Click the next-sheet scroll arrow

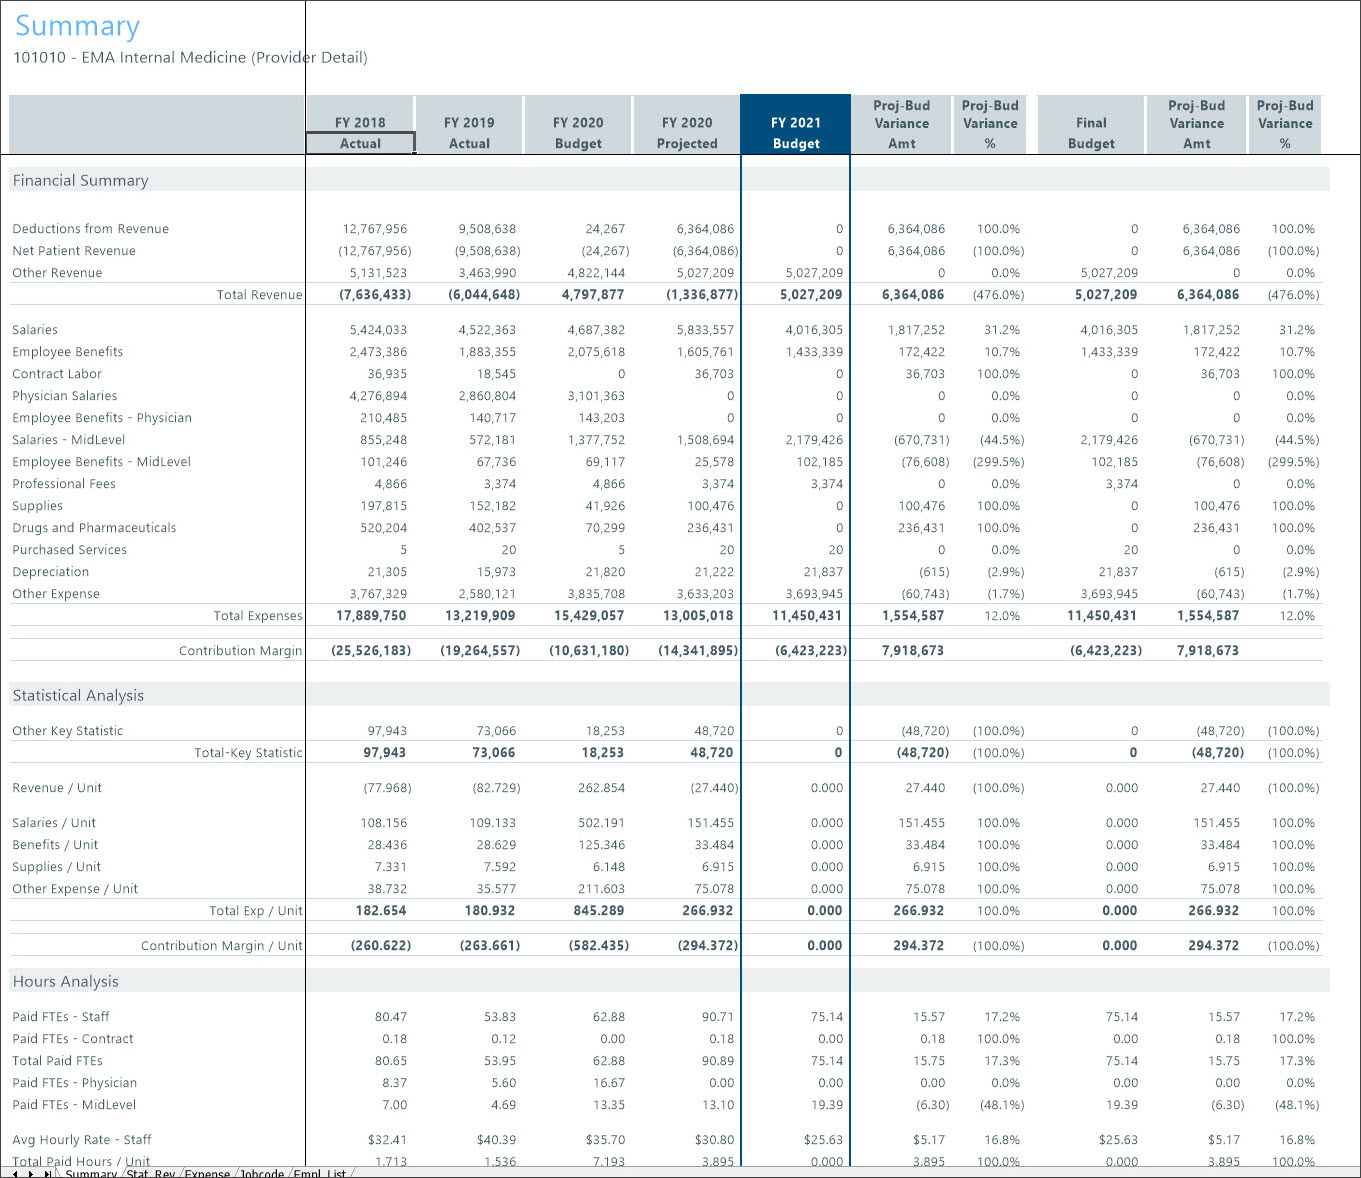[31, 1172]
